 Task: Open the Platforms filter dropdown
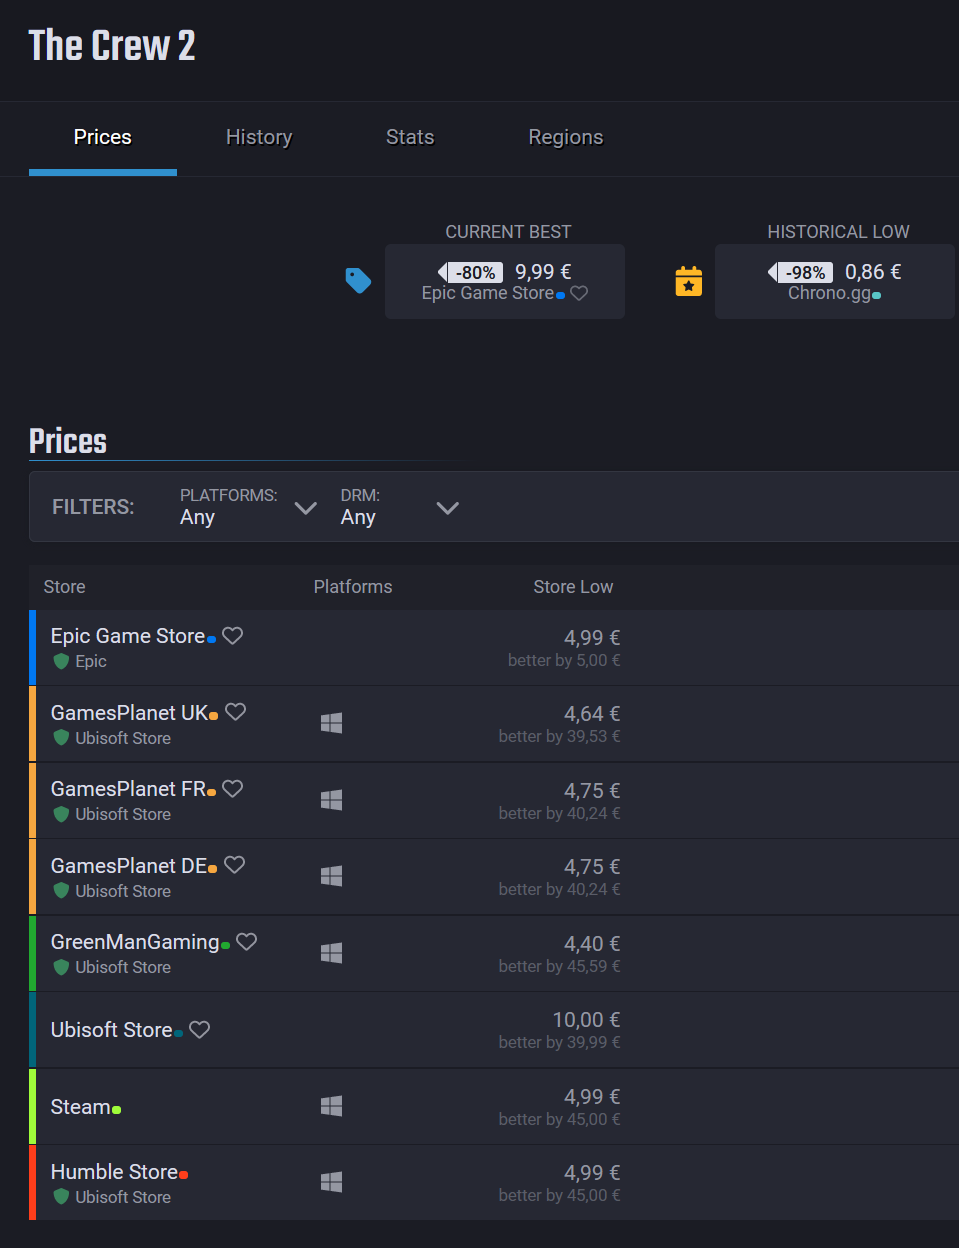pyautogui.click(x=248, y=507)
